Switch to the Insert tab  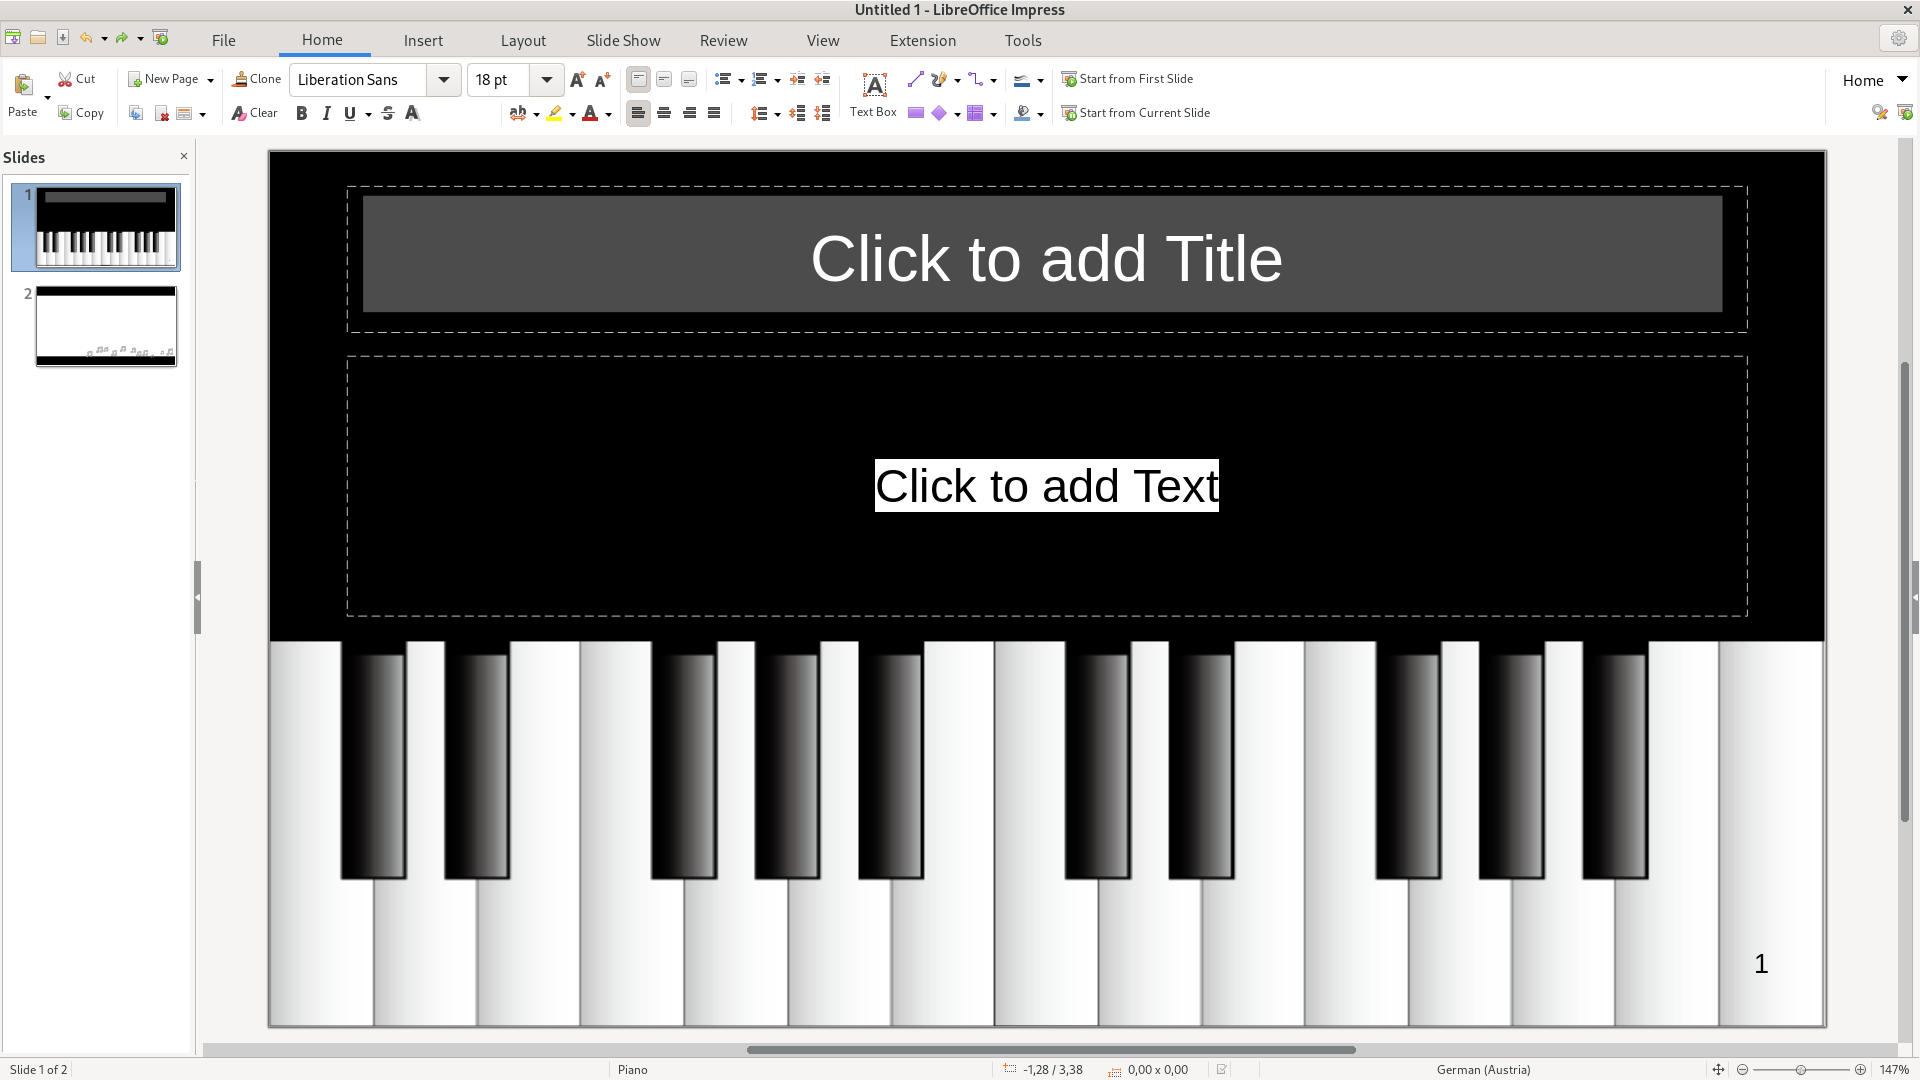423,41
